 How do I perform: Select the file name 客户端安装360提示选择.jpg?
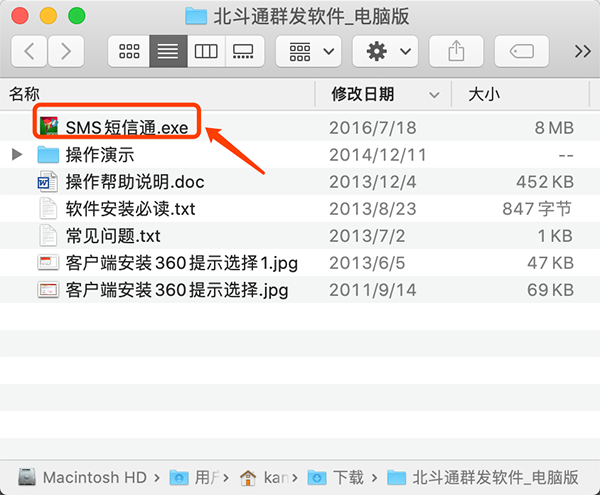click(177, 290)
